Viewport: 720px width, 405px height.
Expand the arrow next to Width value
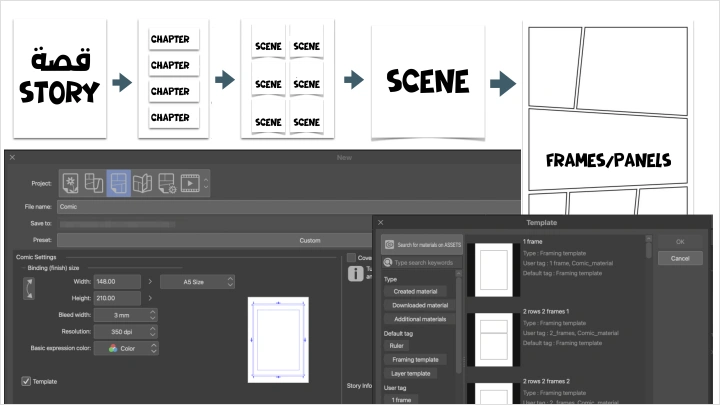click(150, 281)
